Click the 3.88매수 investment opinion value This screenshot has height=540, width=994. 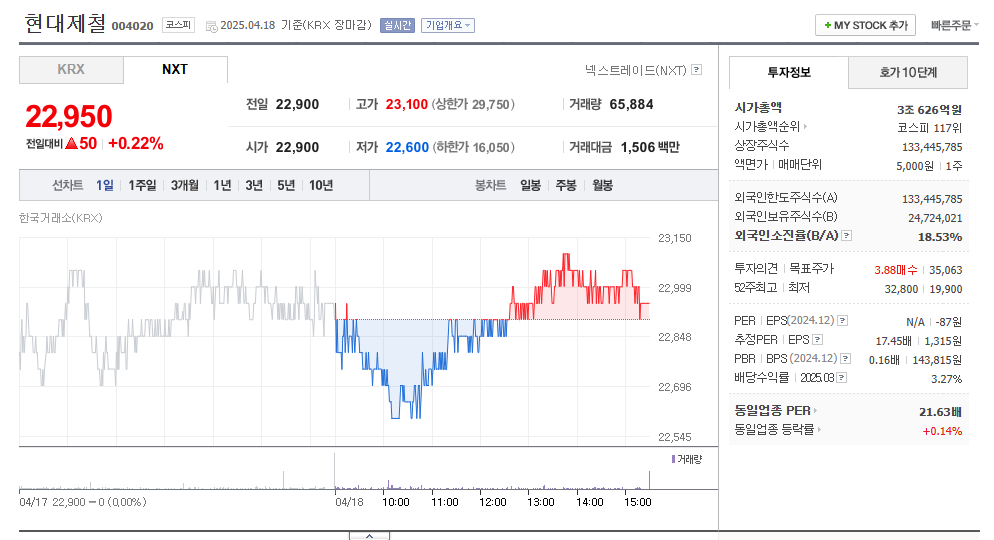896,270
